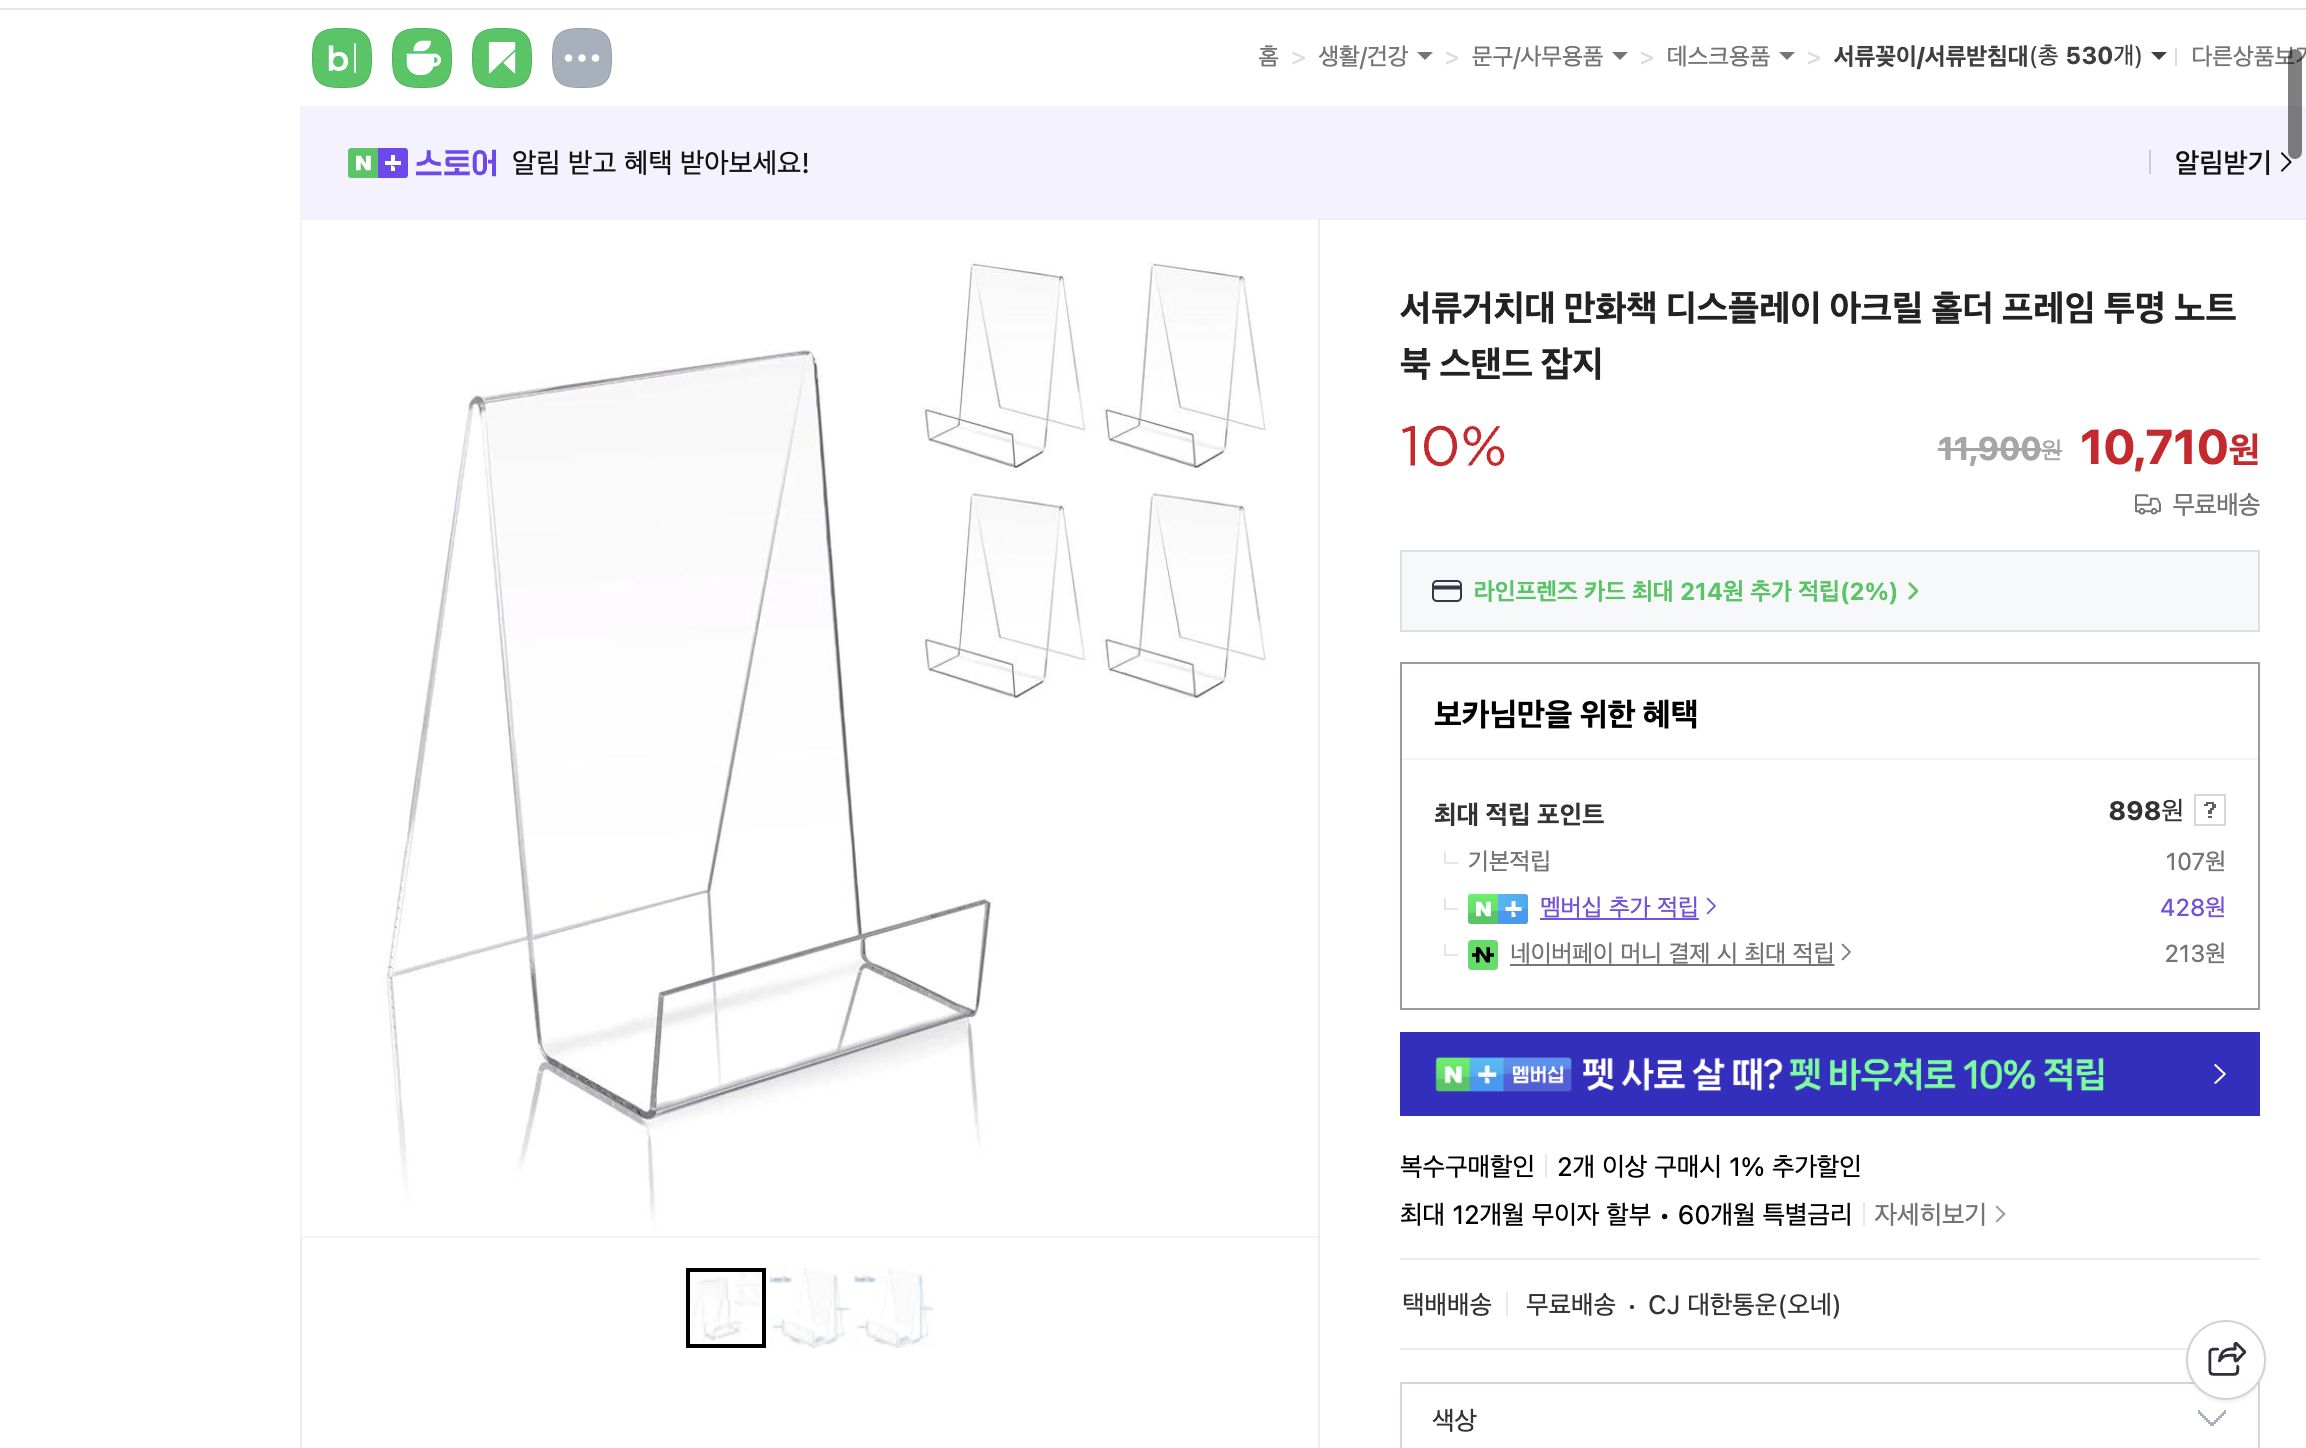Expand the 문구/사무용품 dropdown
The width and height of the screenshot is (2306, 1448).
pos(1622,57)
